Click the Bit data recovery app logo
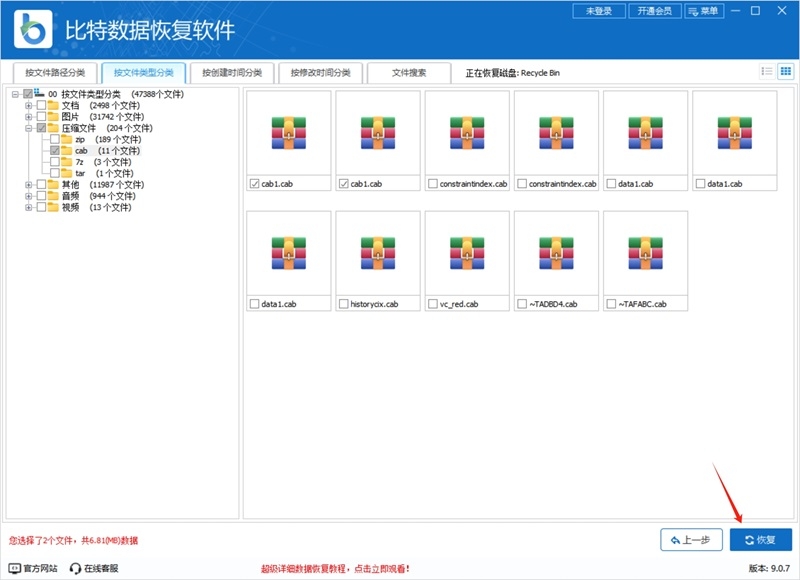This screenshot has height=580, width=800. (x=32, y=24)
